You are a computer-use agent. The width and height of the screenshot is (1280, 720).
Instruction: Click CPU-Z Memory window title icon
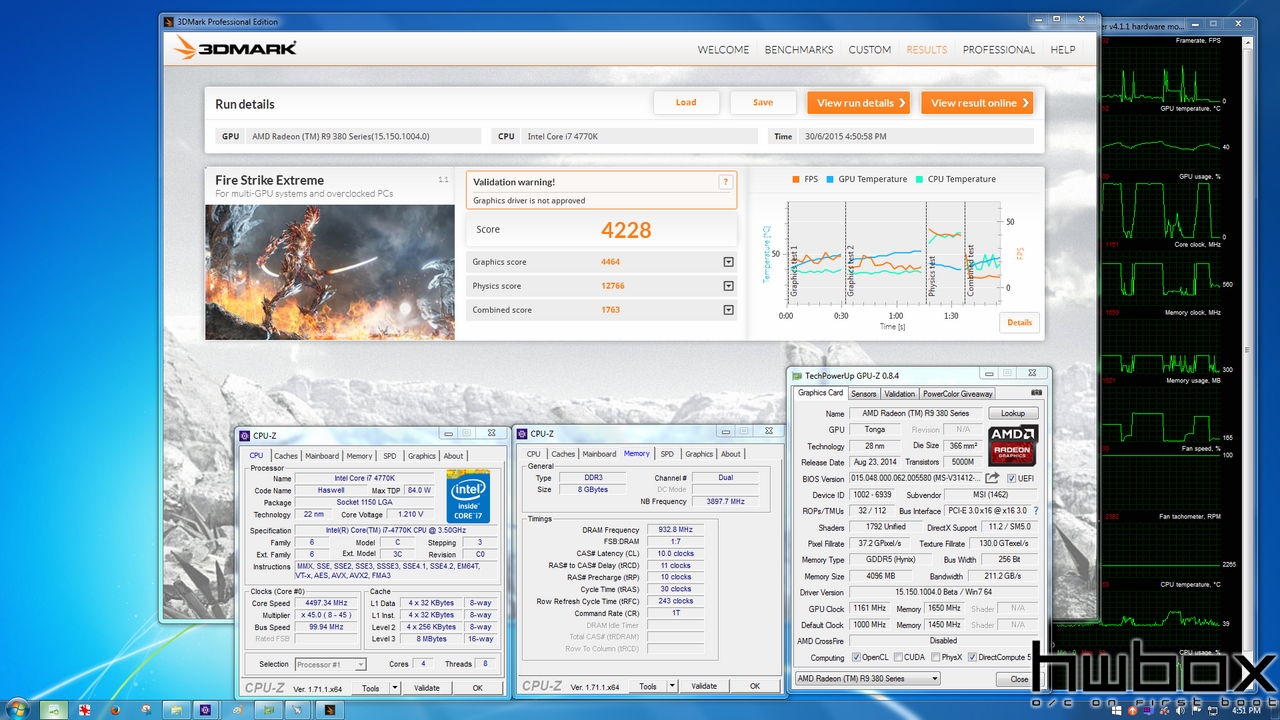pyautogui.click(x=522, y=434)
